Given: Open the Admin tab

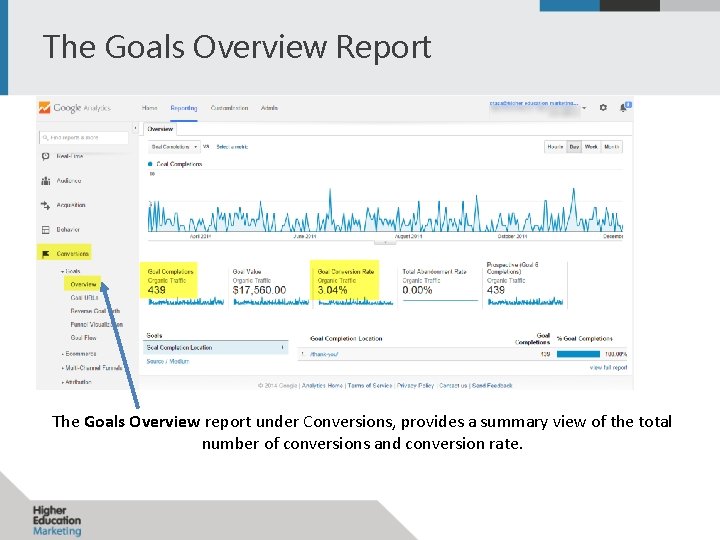Looking at the screenshot, I should point(269,108).
